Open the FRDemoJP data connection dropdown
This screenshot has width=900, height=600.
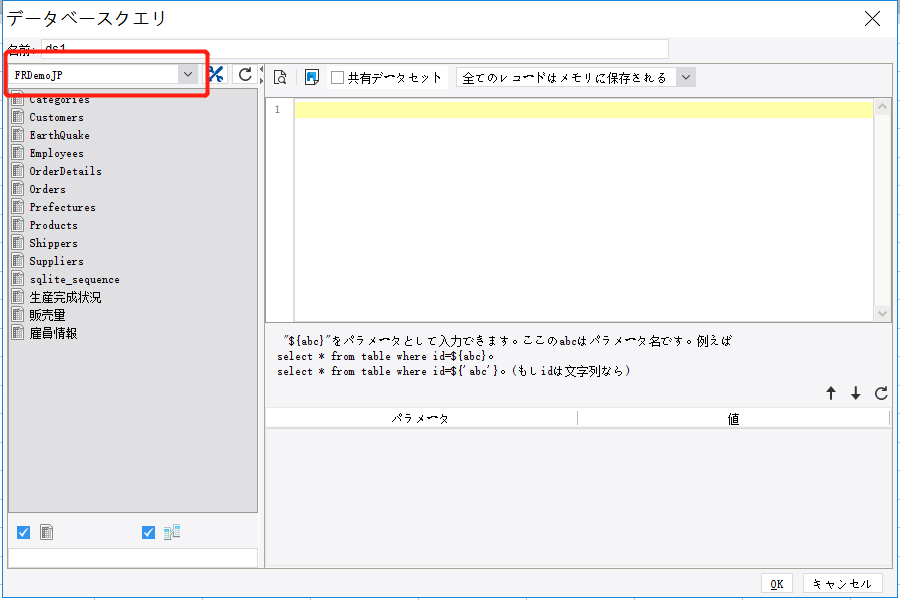187,74
